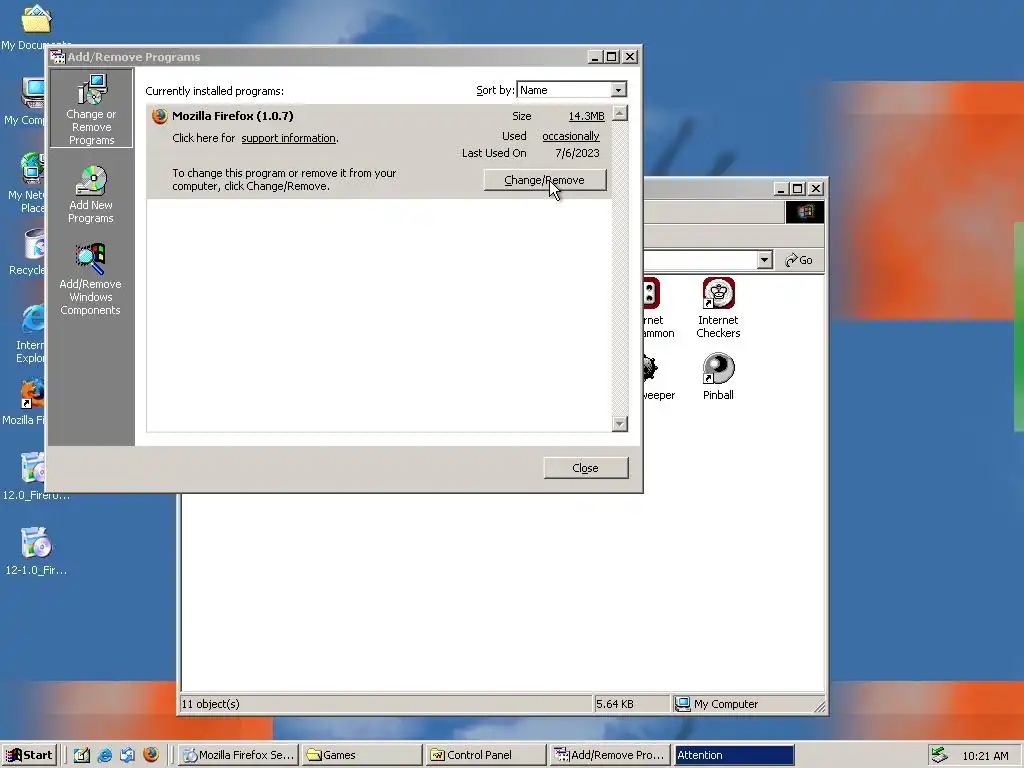Click Add/Remove Programs title bar icon
1024x768 pixels.
click(x=57, y=57)
